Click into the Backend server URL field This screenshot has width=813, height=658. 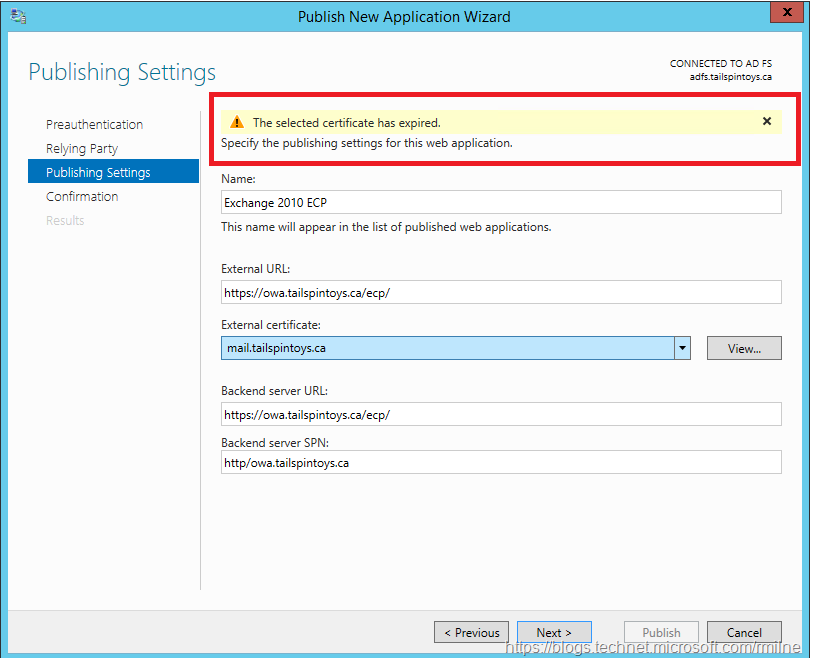(500, 414)
